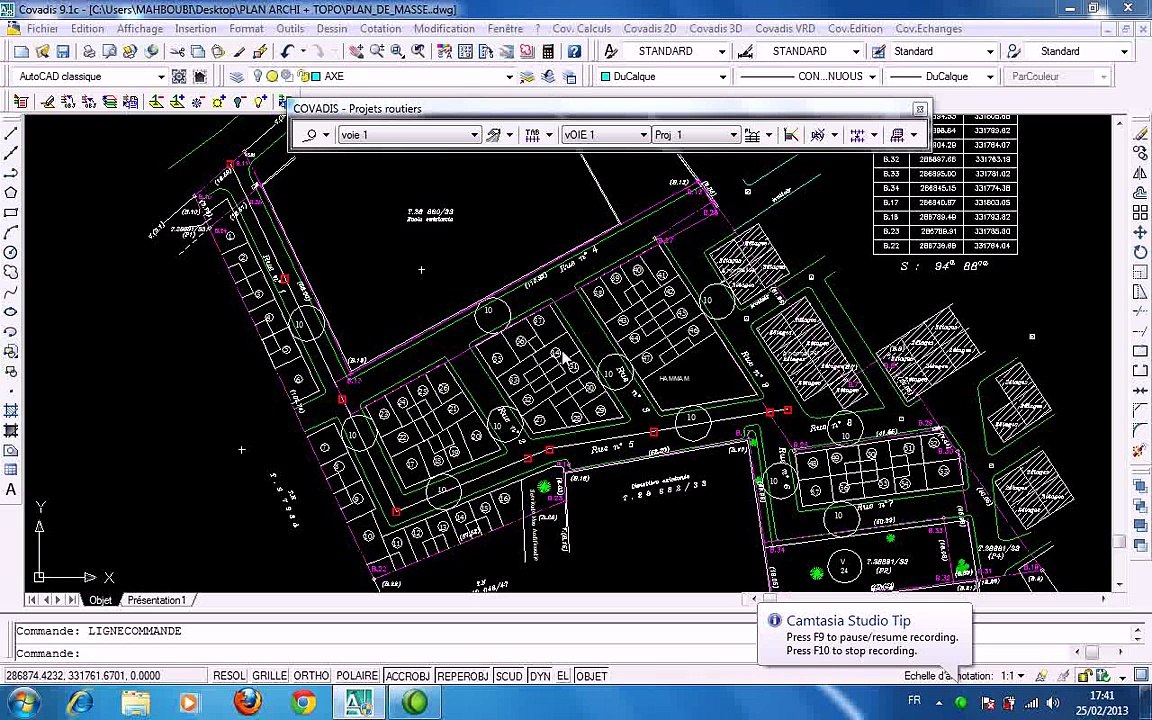Activate the Pan hand tool
The width and height of the screenshot is (1152, 720).
tap(356, 51)
